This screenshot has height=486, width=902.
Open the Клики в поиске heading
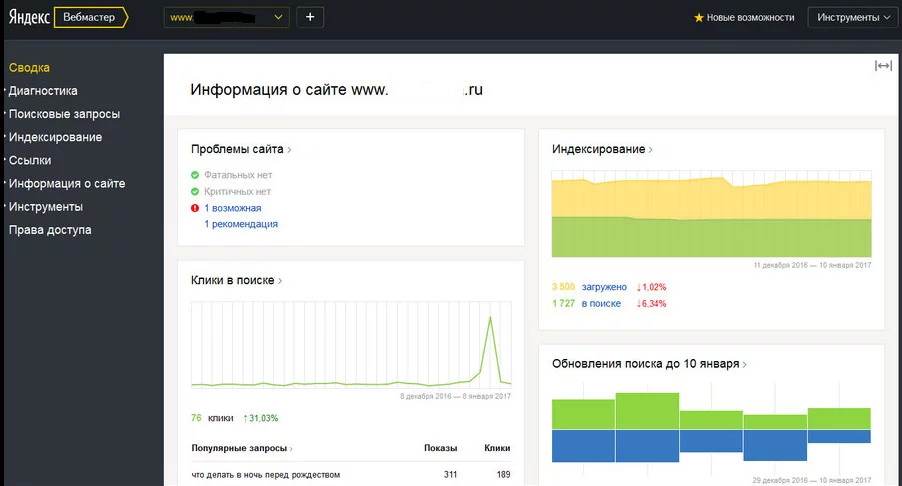click(232, 280)
